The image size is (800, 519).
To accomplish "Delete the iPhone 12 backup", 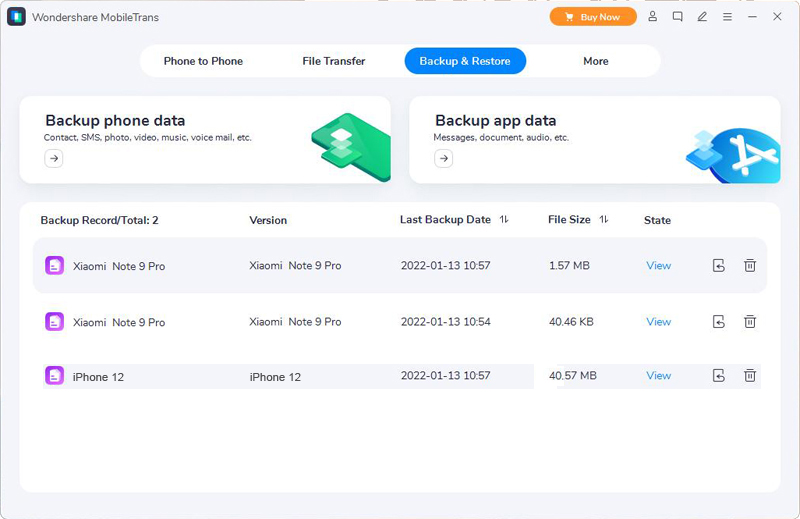I will (x=749, y=376).
